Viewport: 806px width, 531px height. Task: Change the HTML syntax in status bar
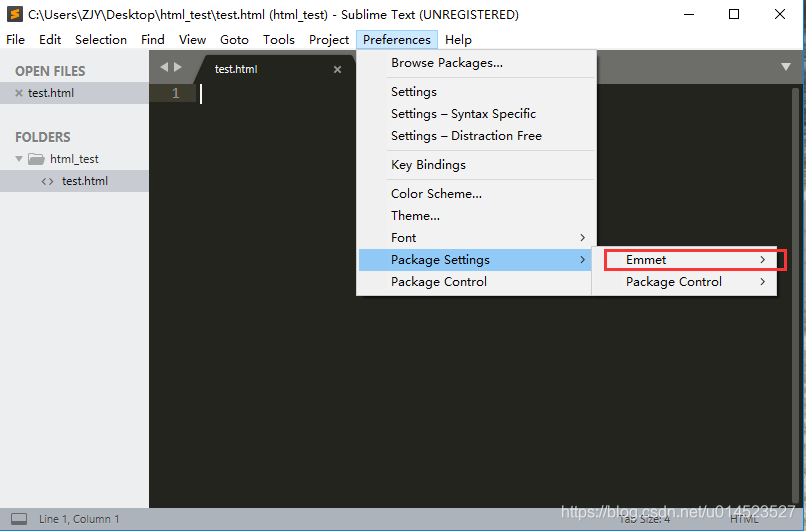click(x=744, y=519)
